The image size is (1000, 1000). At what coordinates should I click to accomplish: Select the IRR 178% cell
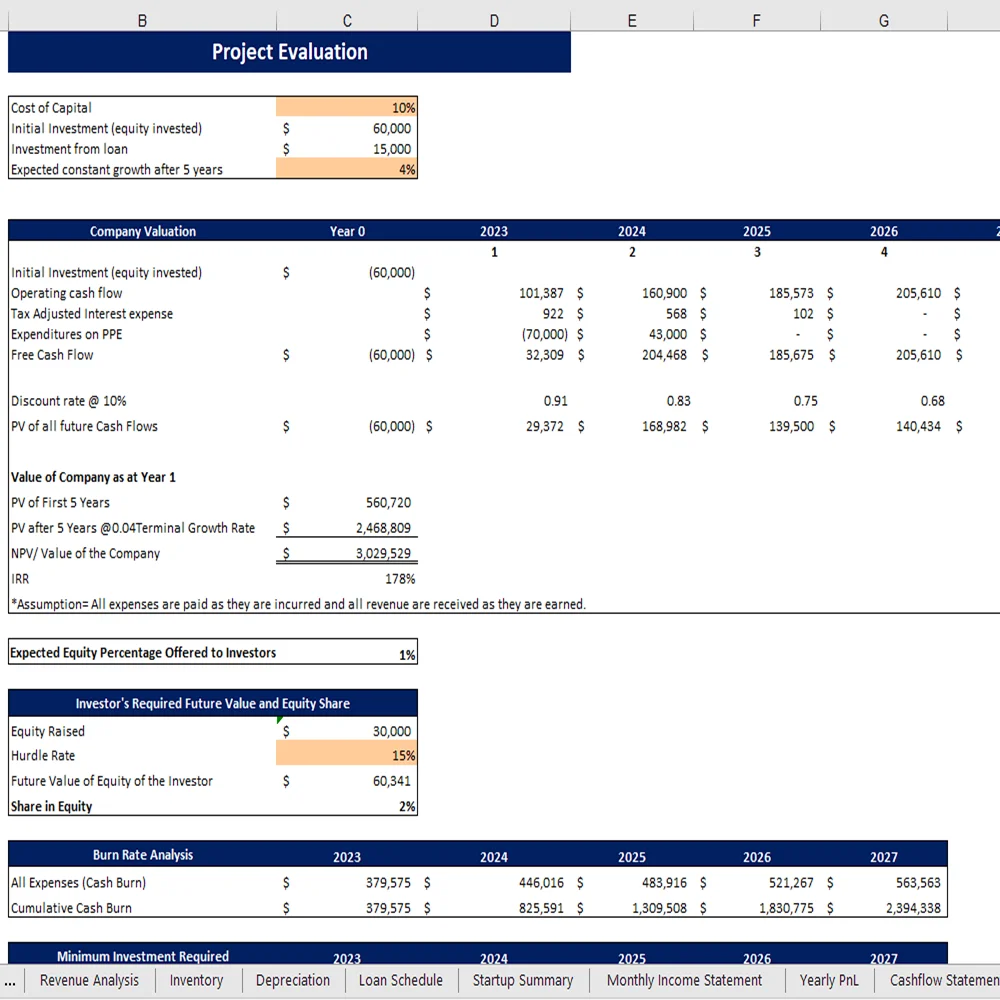coord(347,578)
